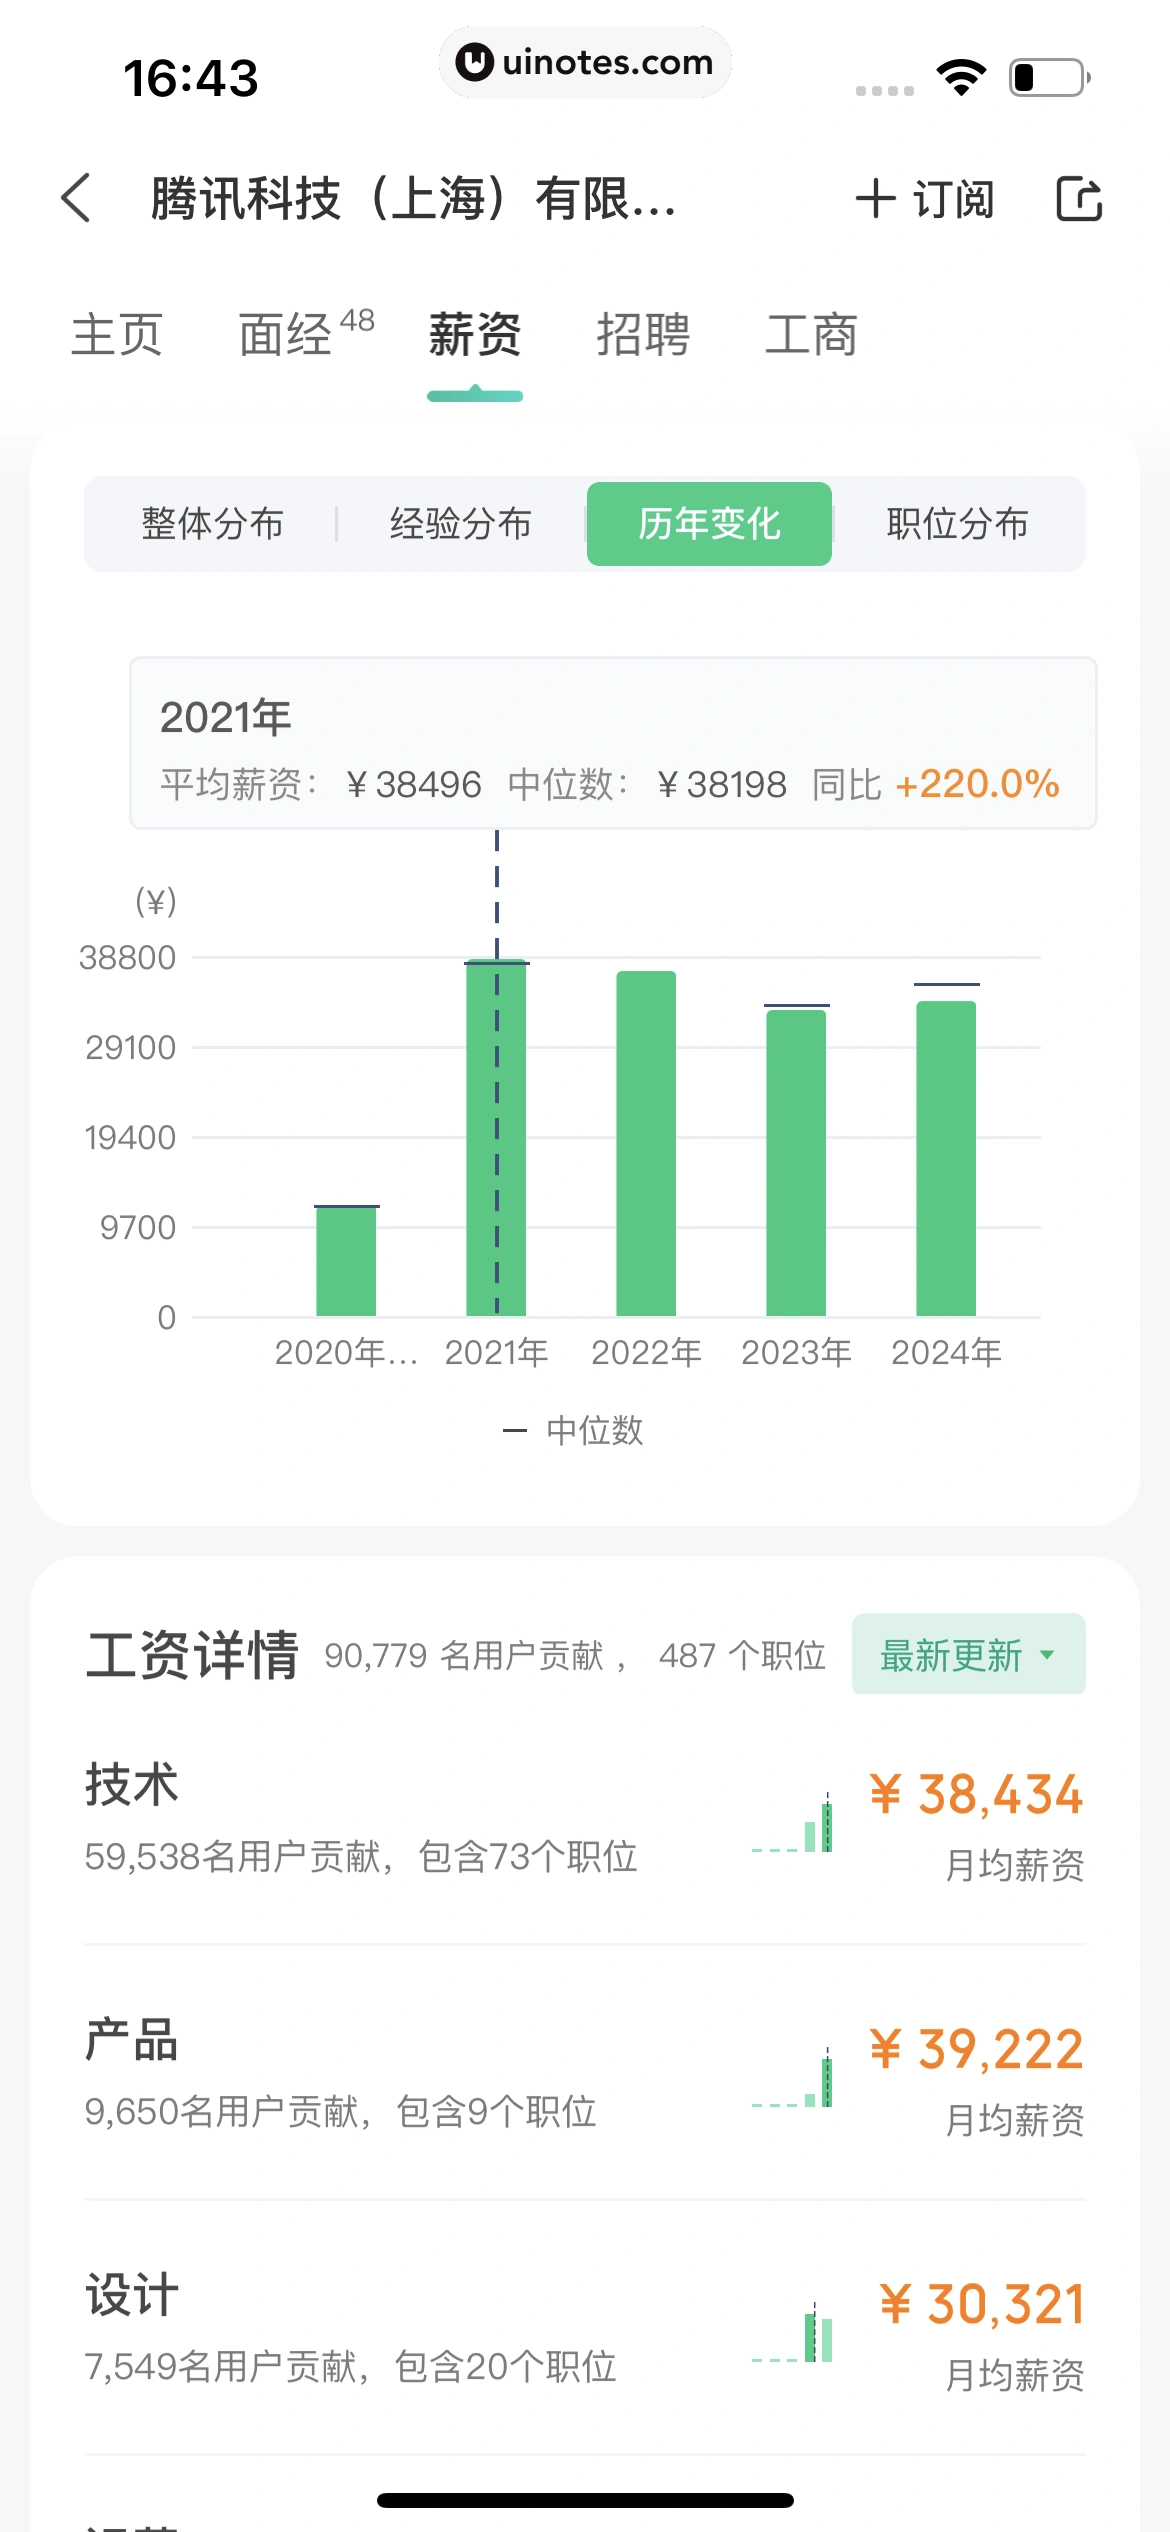Switch to the 主页 tab
Viewport: 1170px width, 2532px height.
pyautogui.click(x=117, y=334)
